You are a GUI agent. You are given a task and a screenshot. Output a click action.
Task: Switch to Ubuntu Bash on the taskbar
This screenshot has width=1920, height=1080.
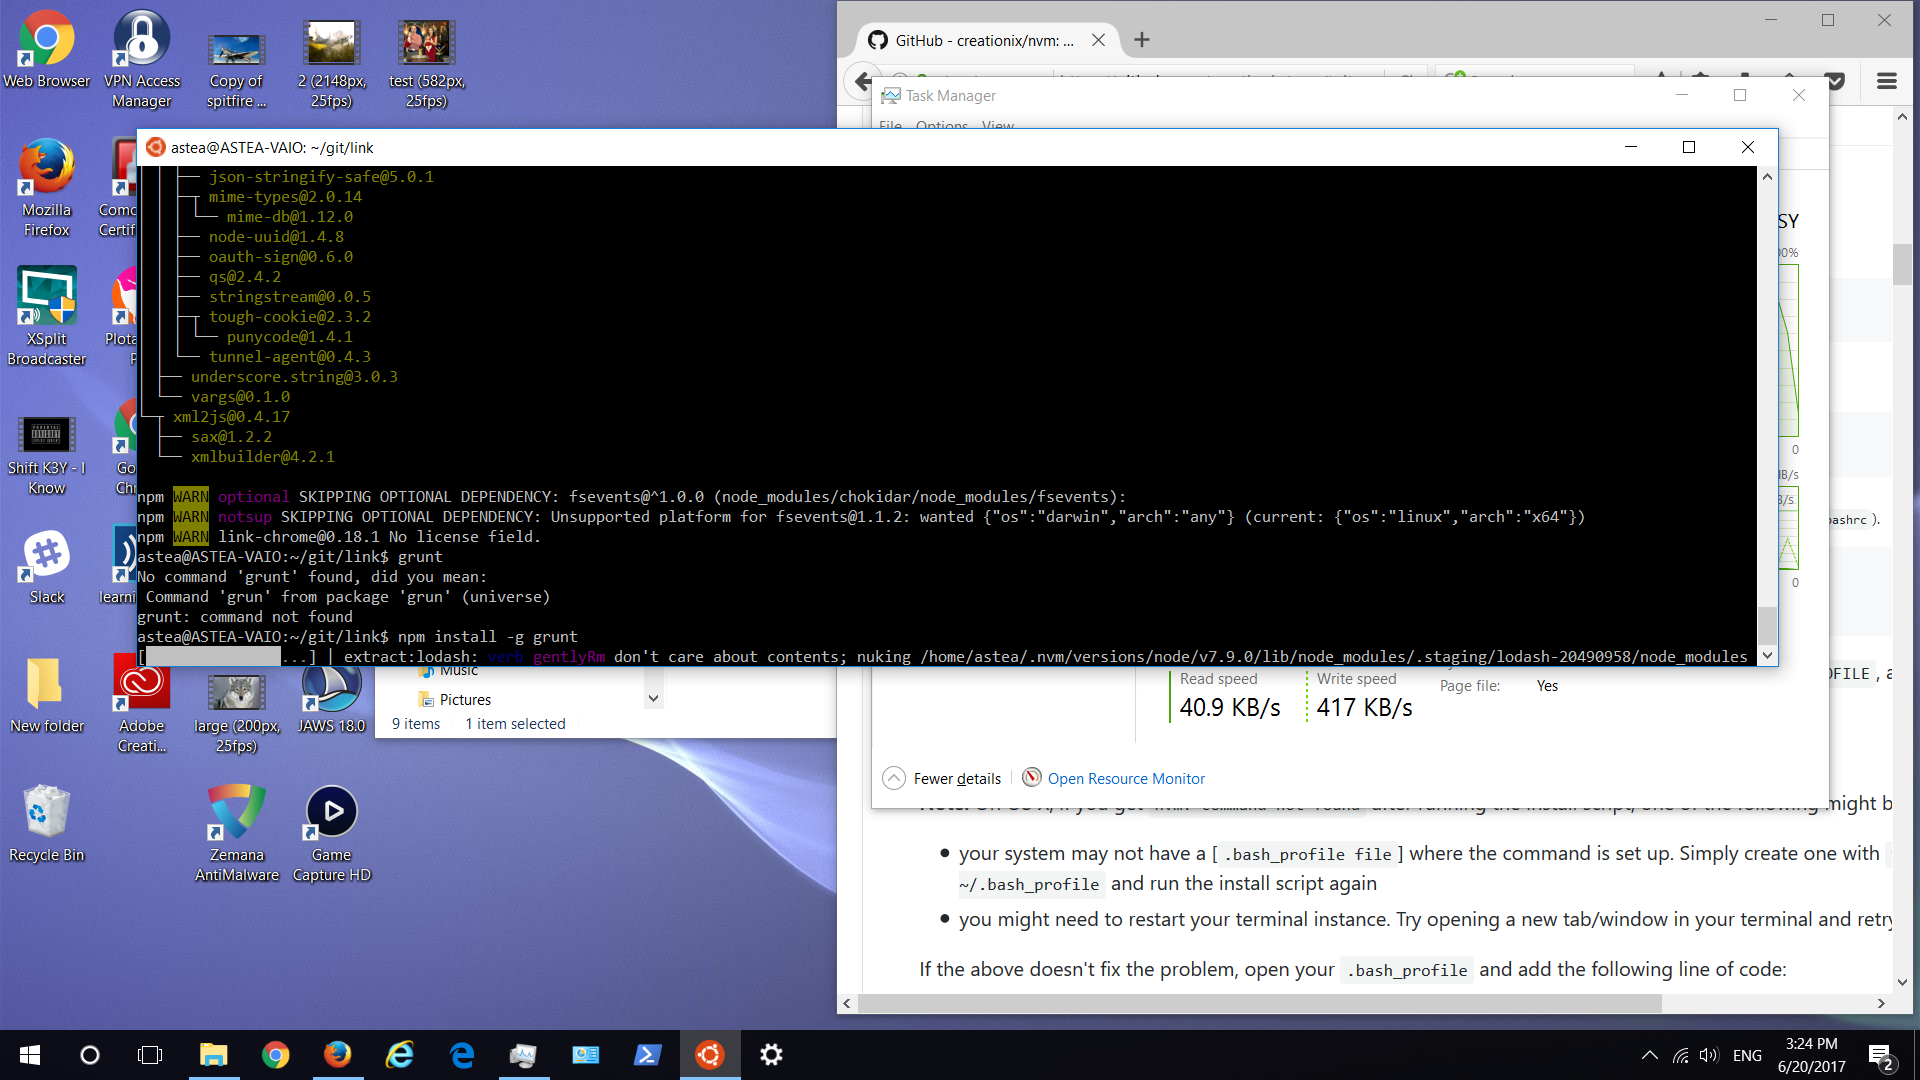coord(709,1055)
